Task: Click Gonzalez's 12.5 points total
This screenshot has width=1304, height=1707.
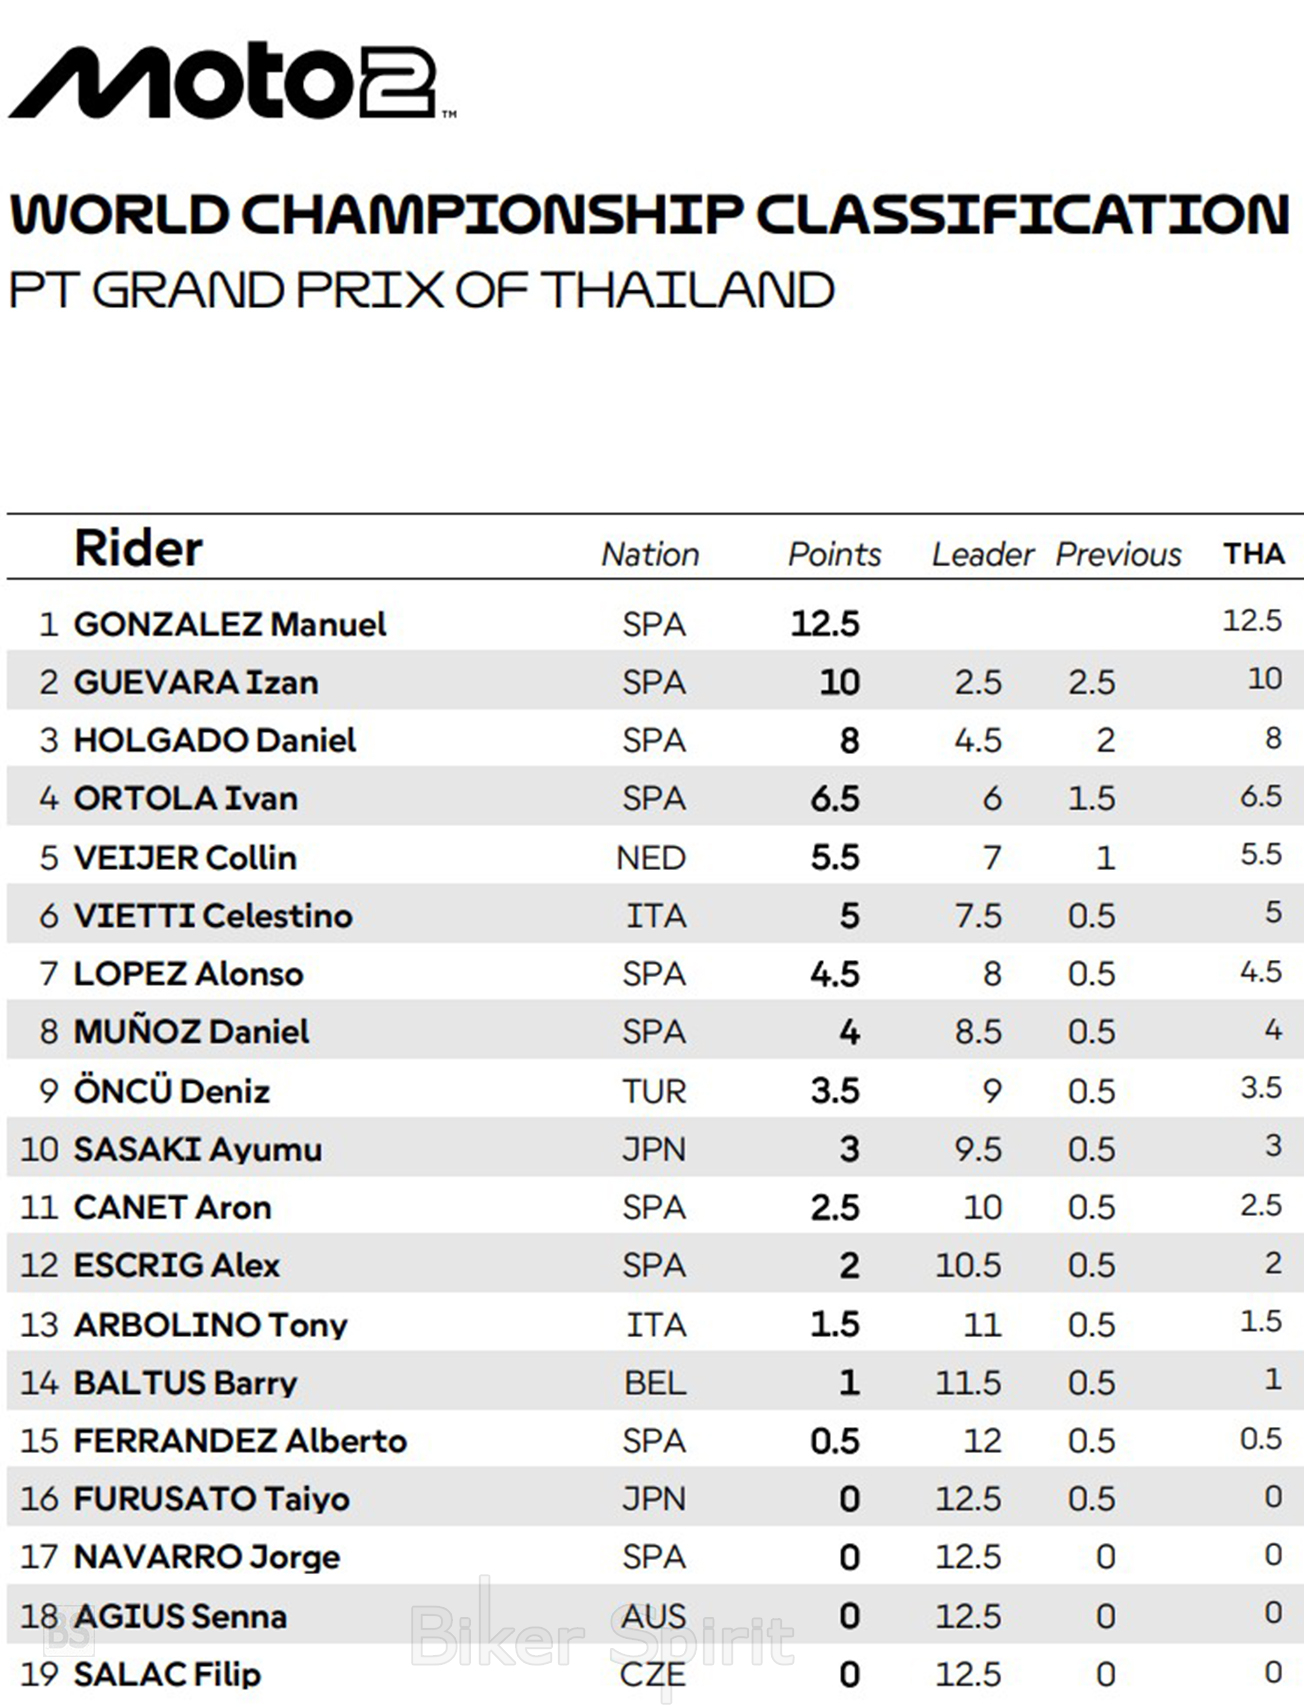Action: click(825, 624)
